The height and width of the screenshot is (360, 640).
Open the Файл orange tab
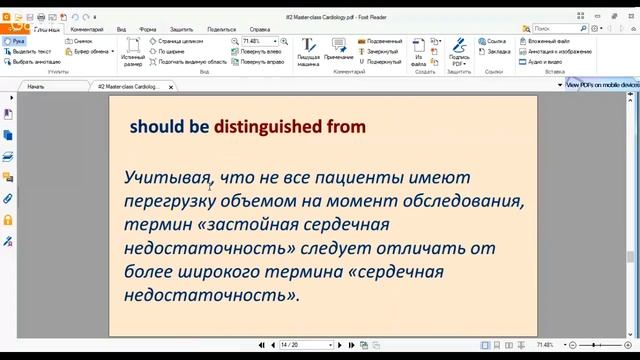(15, 29)
